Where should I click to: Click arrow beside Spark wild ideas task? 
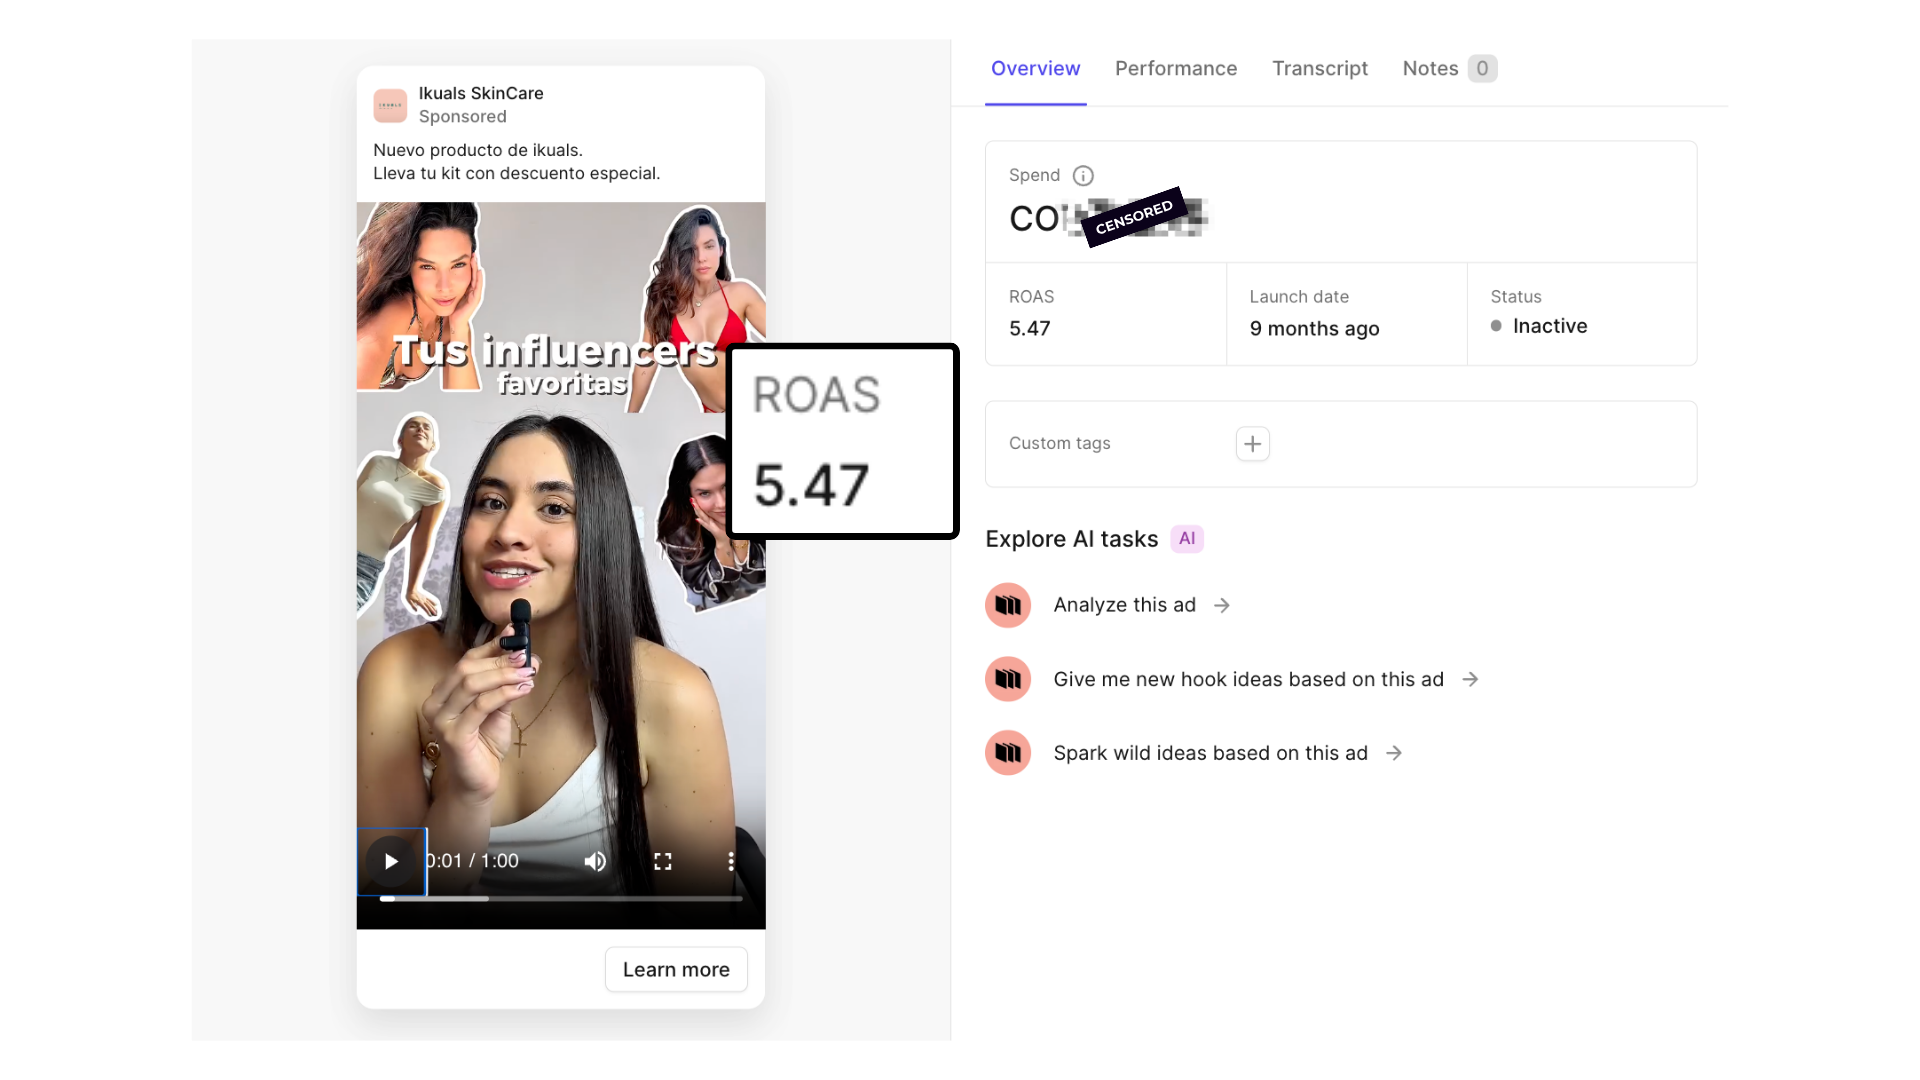pos(1394,753)
